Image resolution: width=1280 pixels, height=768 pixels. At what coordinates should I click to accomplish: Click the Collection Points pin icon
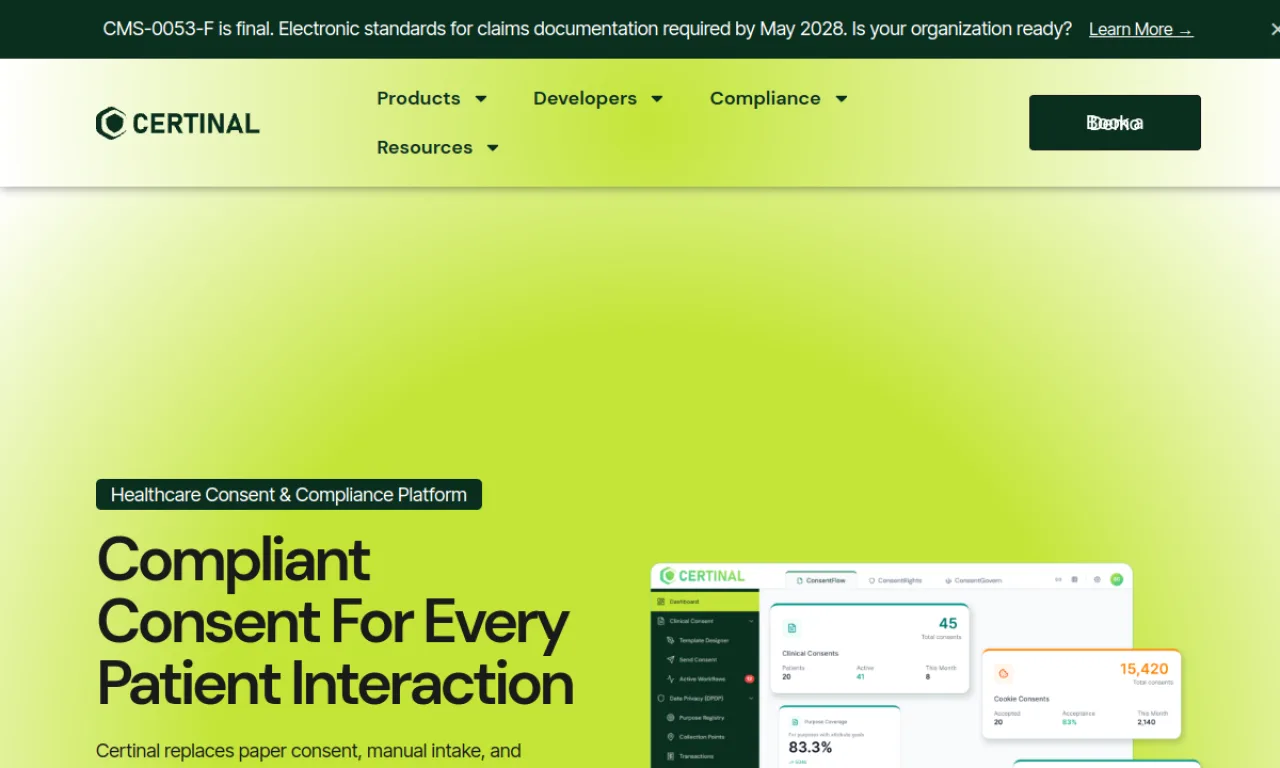(x=670, y=737)
